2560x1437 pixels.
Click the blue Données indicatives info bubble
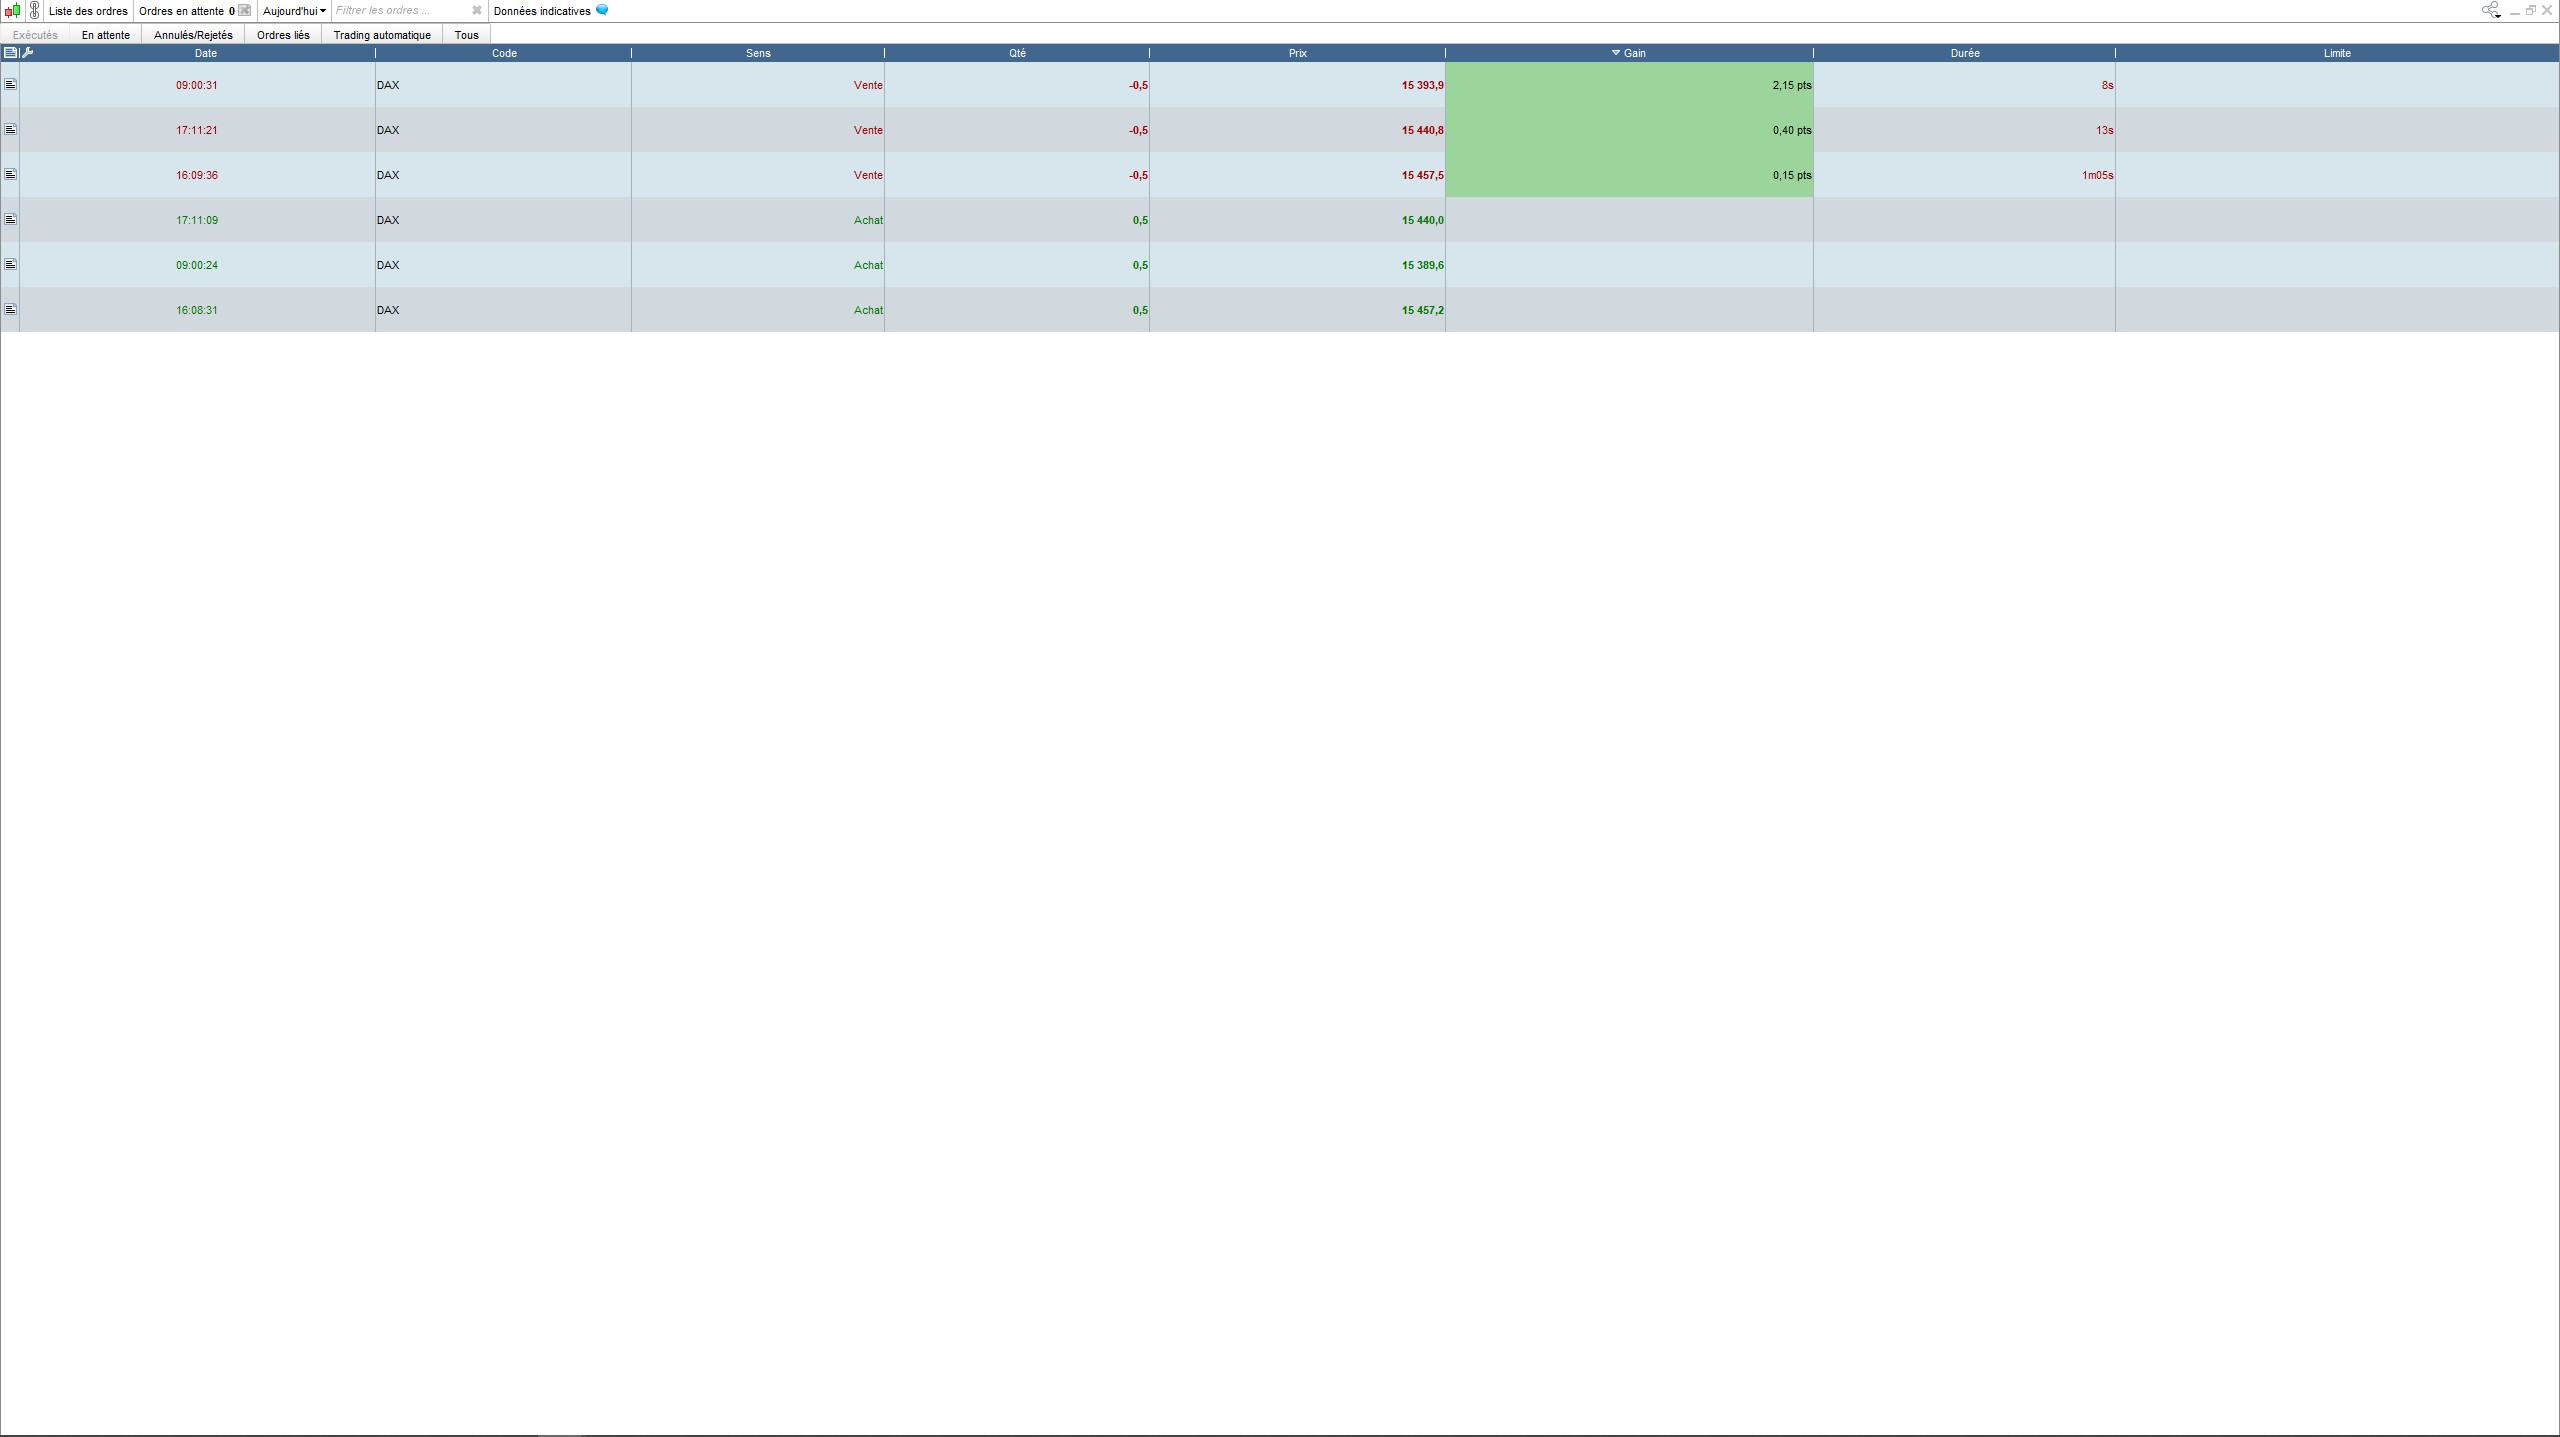pyautogui.click(x=602, y=10)
